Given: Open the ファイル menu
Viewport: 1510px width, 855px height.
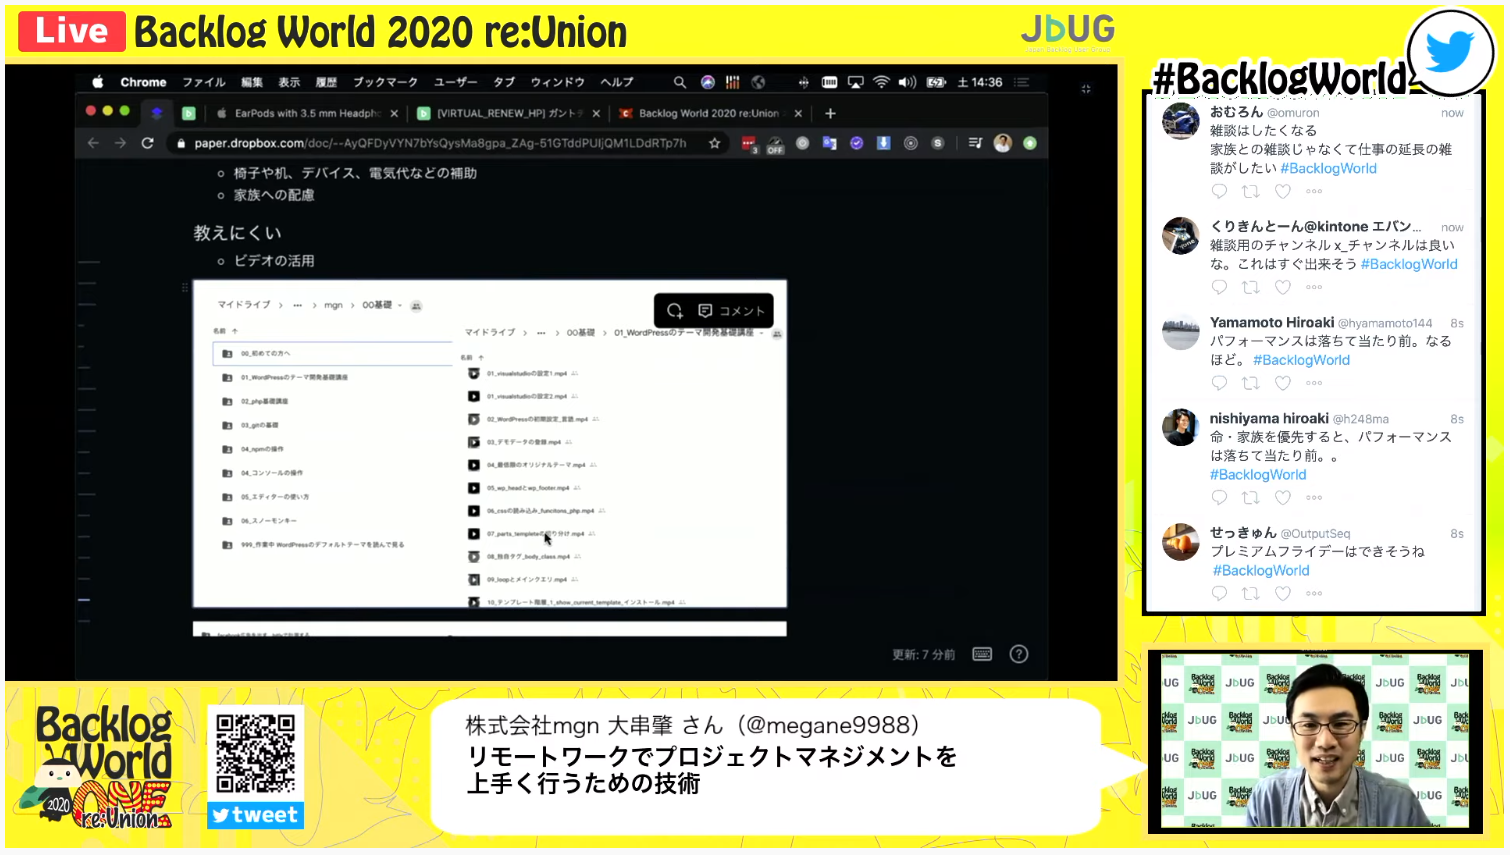Looking at the screenshot, I should pyautogui.click(x=203, y=82).
